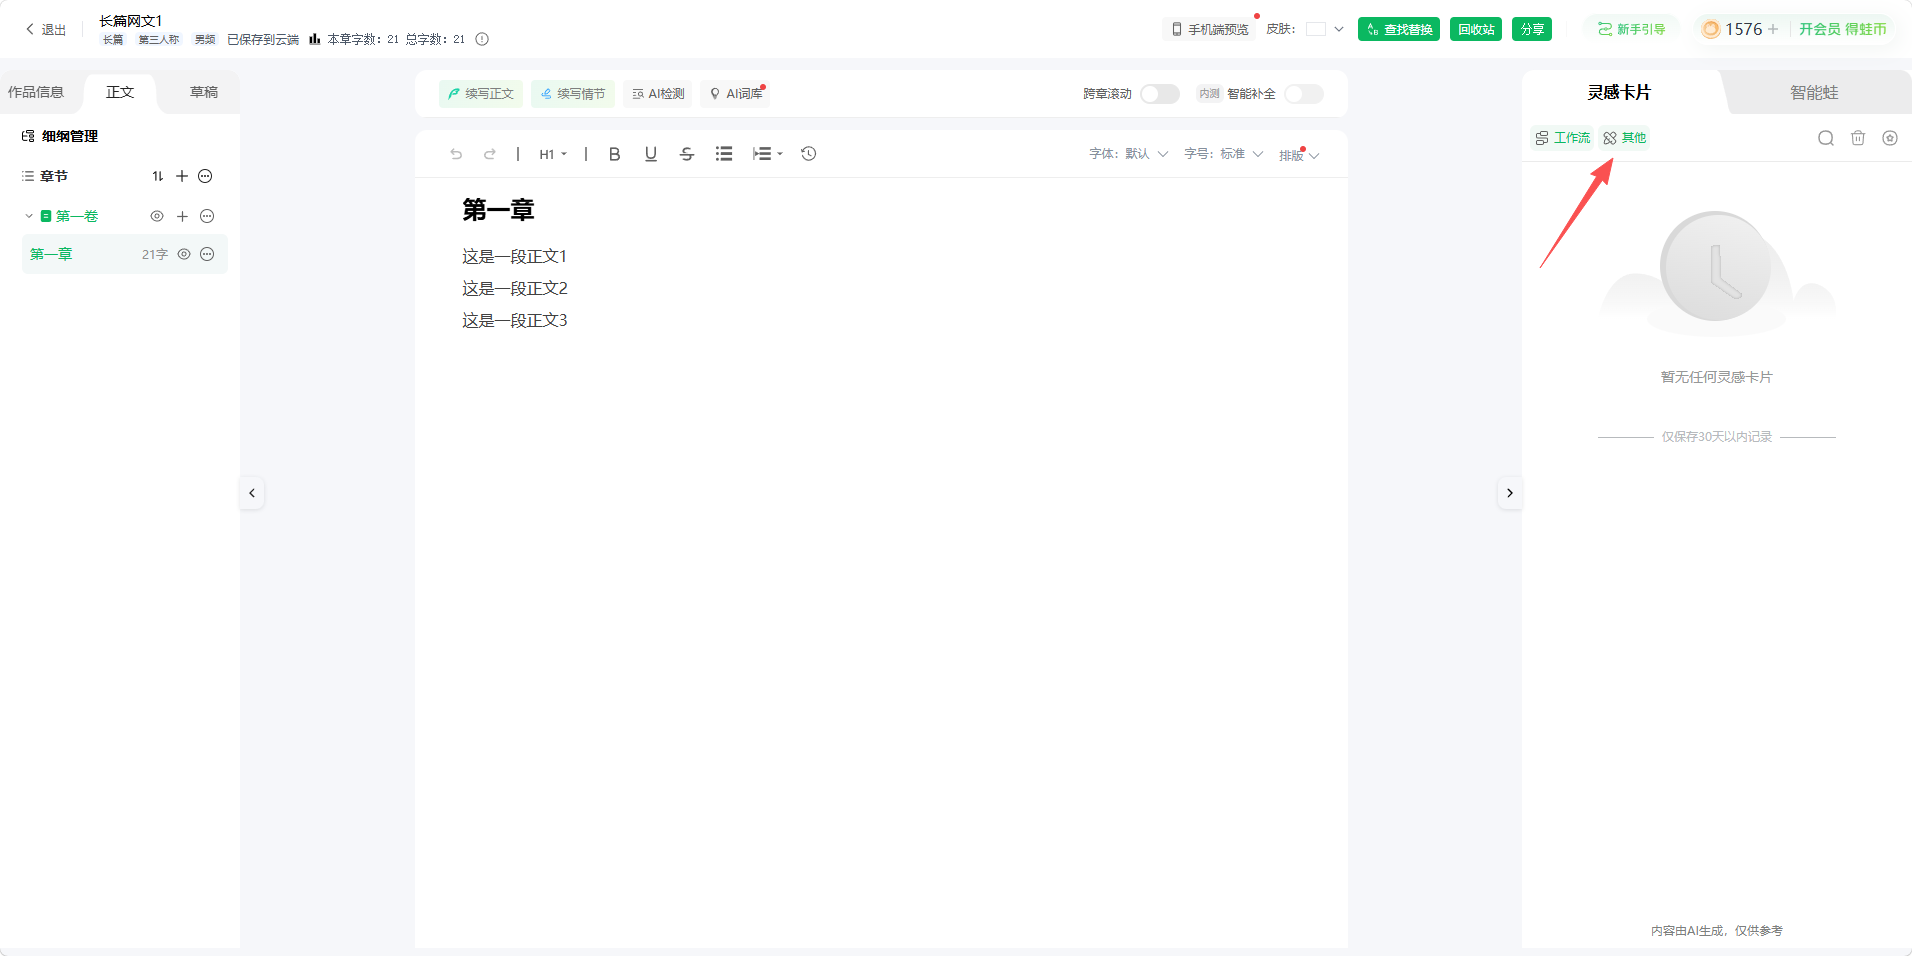Open the 回收站 button
Image resolution: width=1912 pixels, height=956 pixels.
(1476, 29)
